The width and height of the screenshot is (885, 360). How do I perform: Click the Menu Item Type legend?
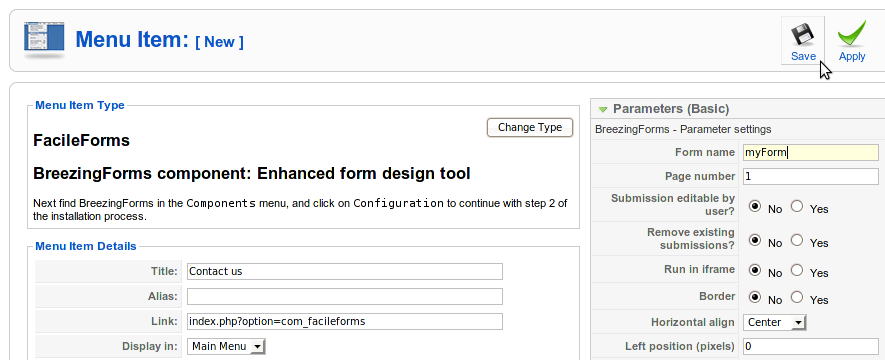(x=80, y=106)
